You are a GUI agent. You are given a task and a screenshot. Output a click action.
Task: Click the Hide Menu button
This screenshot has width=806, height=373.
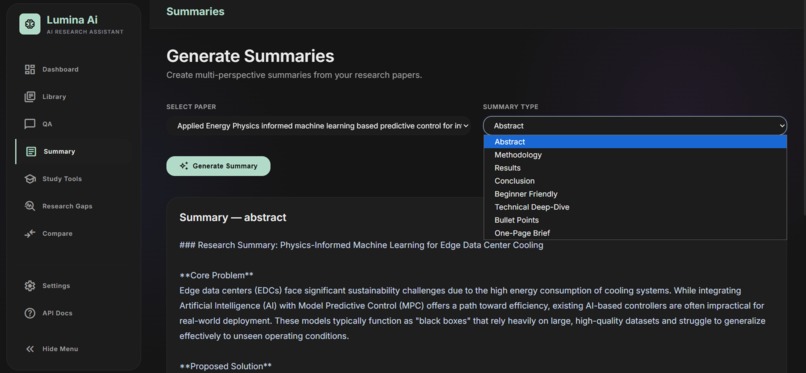click(x=52, y=349)
